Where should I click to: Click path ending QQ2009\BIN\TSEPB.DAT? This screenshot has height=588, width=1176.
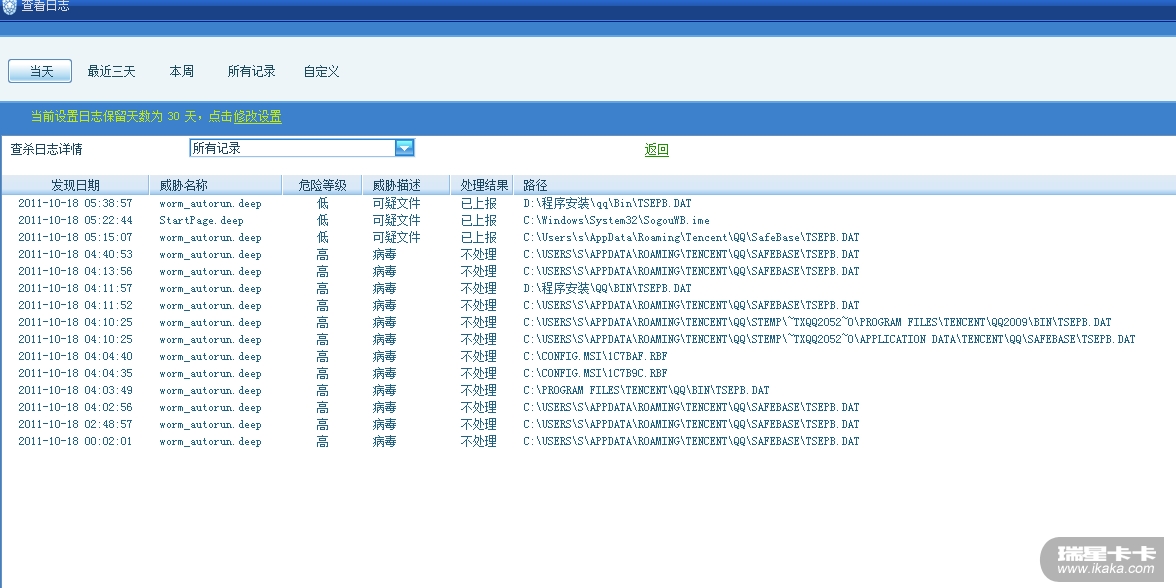(818, 322)
